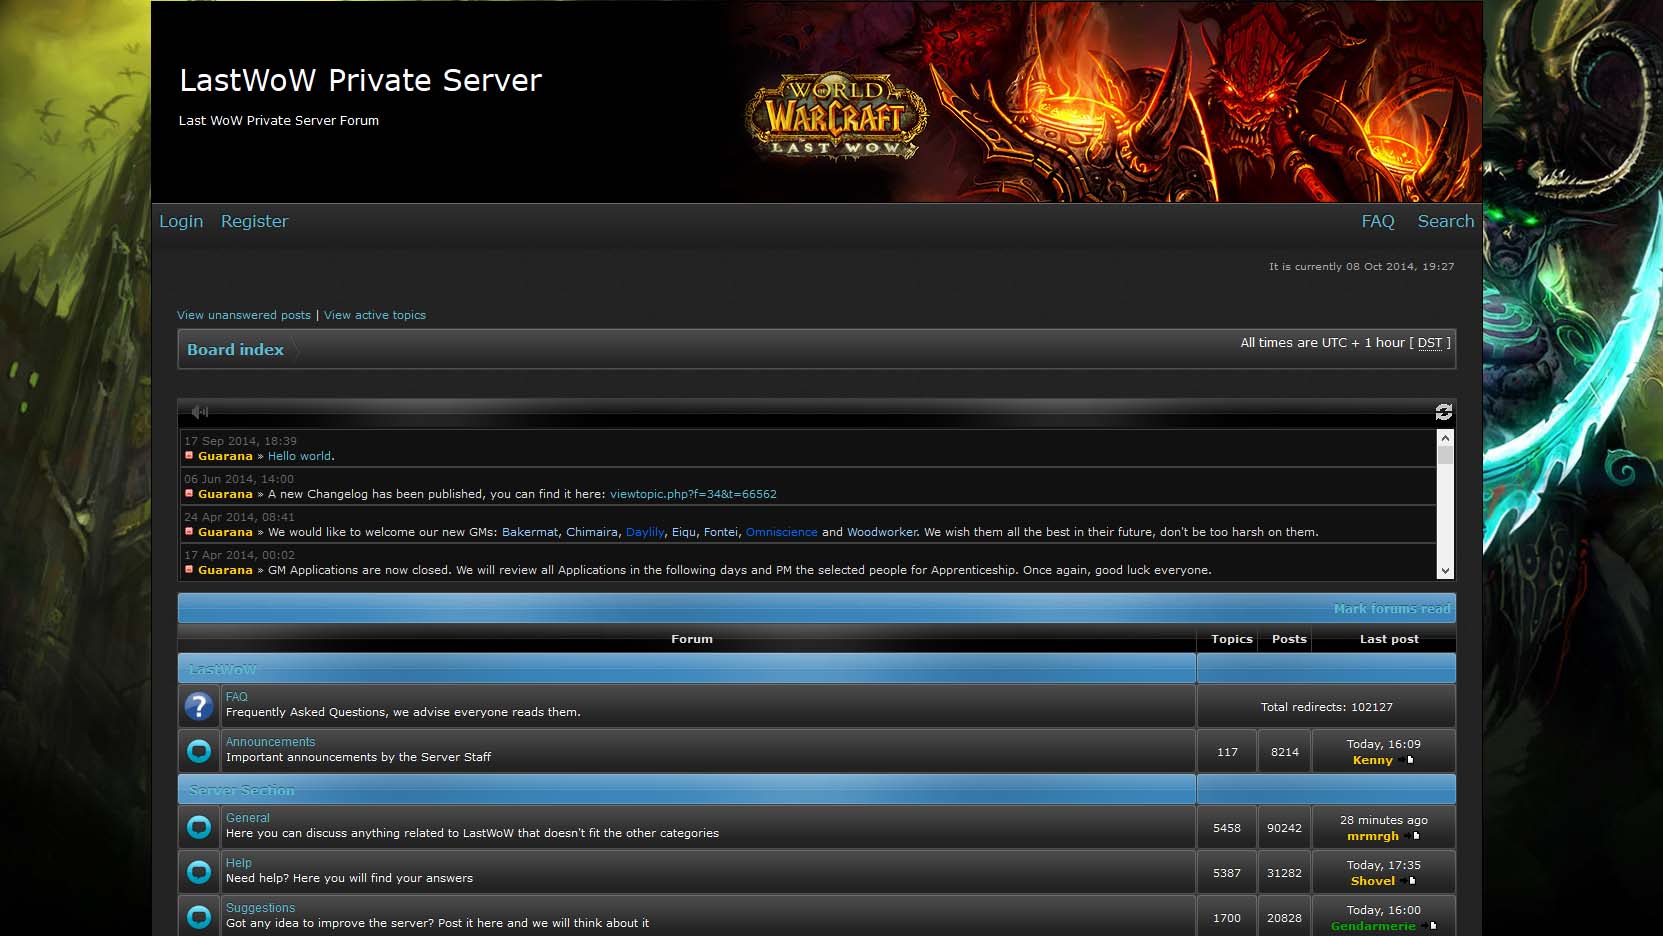The image size is (1663, 936).
Task: Open the Announcements forum
Action: point(270,742)
